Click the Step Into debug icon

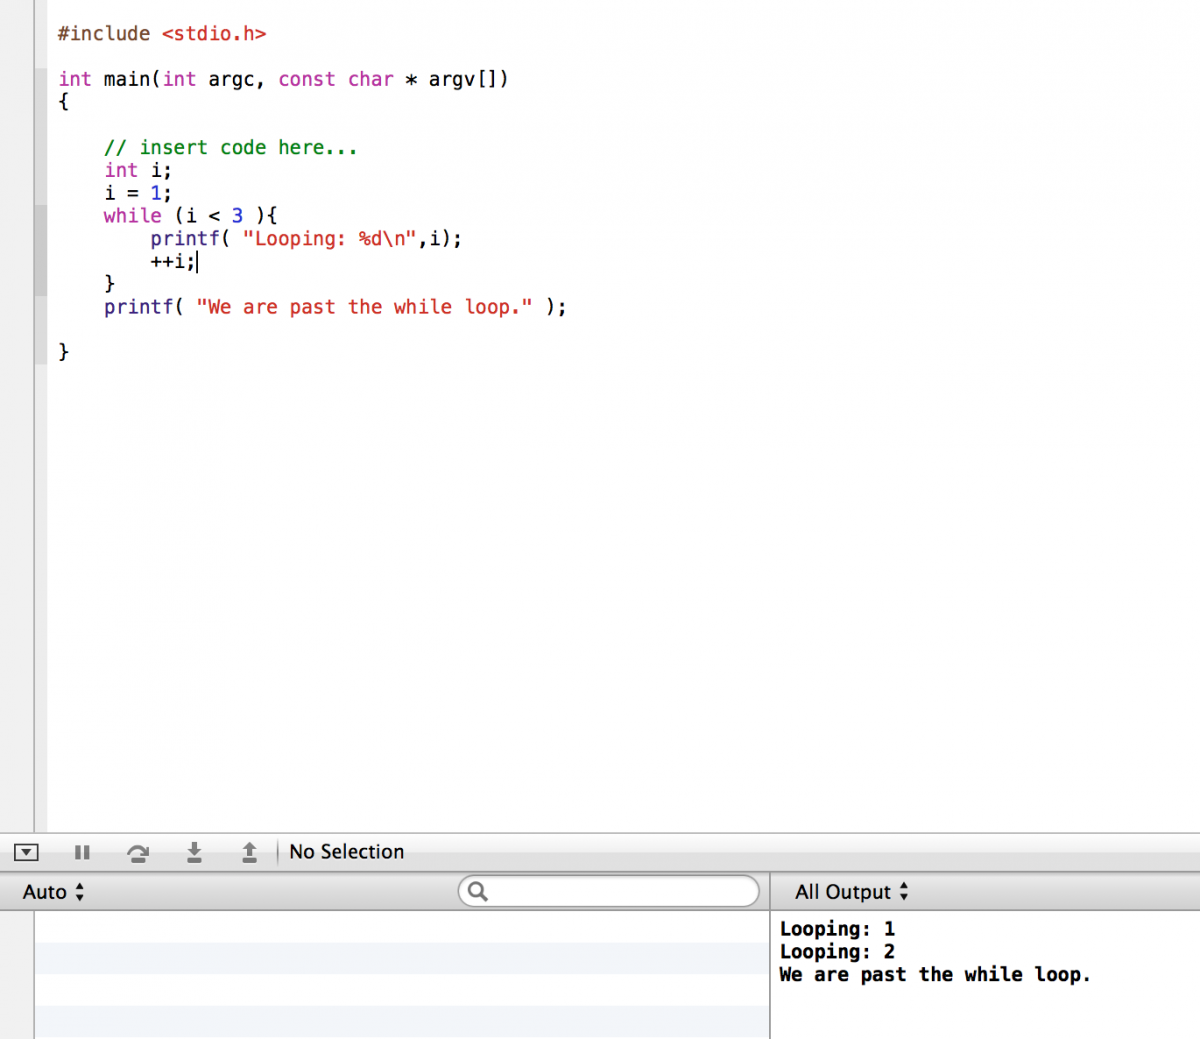pos(194,852)
